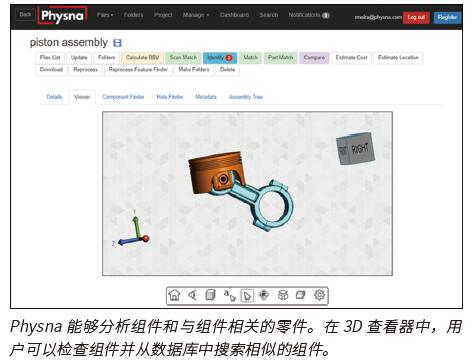Click the user email address in the header
Screen dimensions: 473x363
click(x=378, y=17)
